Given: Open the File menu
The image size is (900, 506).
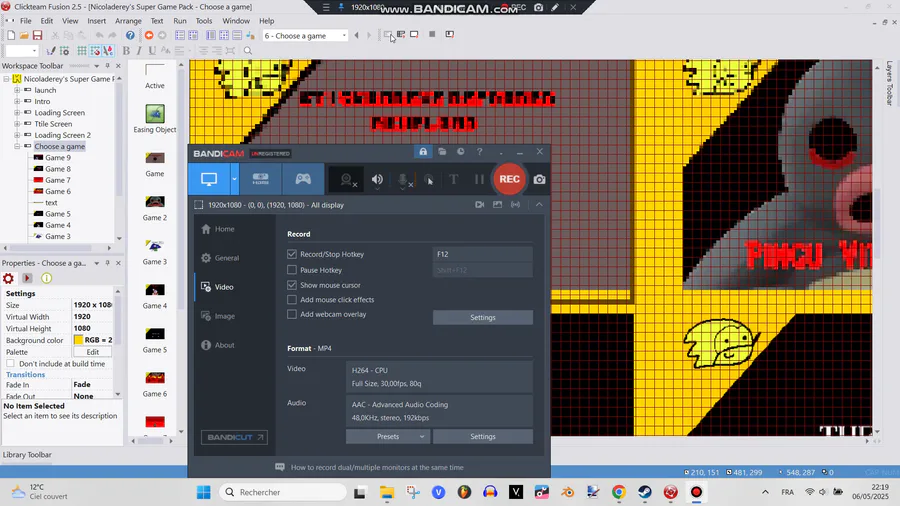Looking at the screenshot, I should coord(26,21).
